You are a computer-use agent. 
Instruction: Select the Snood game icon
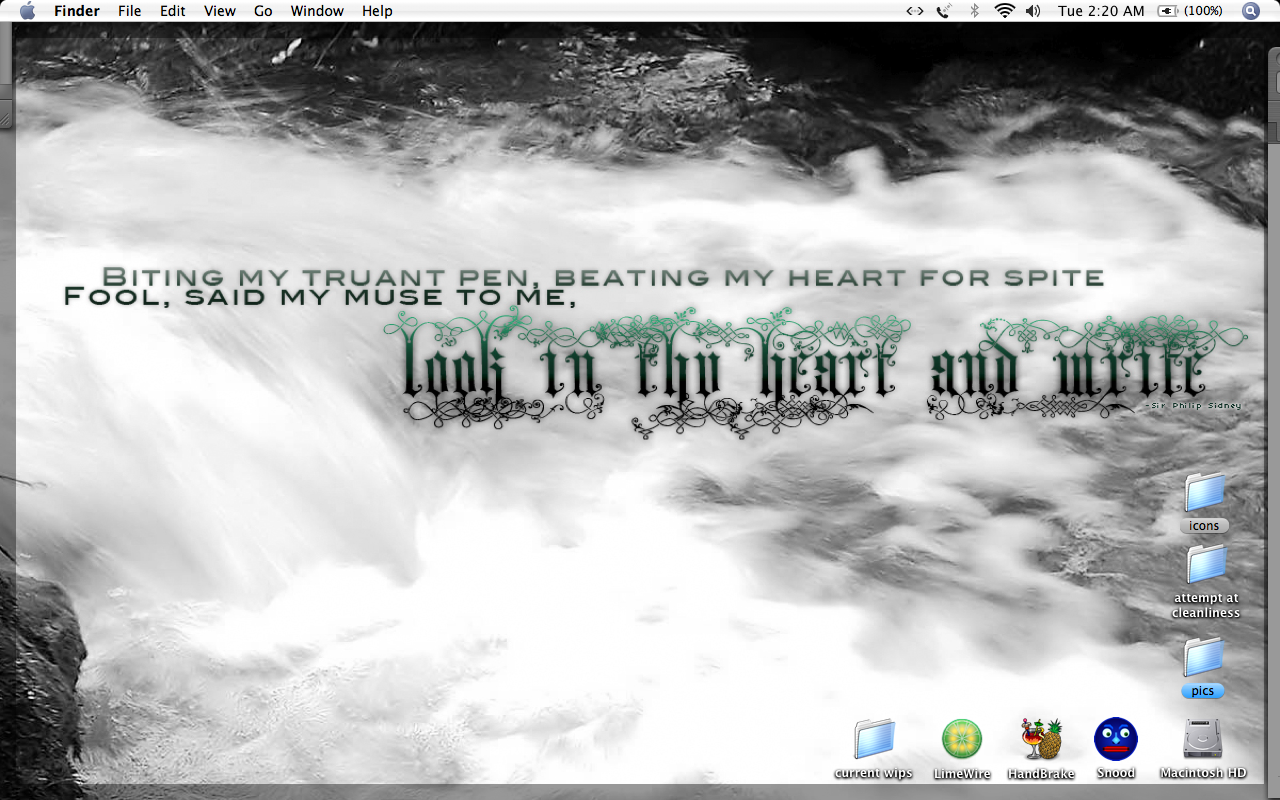[x=1116, y=739]
